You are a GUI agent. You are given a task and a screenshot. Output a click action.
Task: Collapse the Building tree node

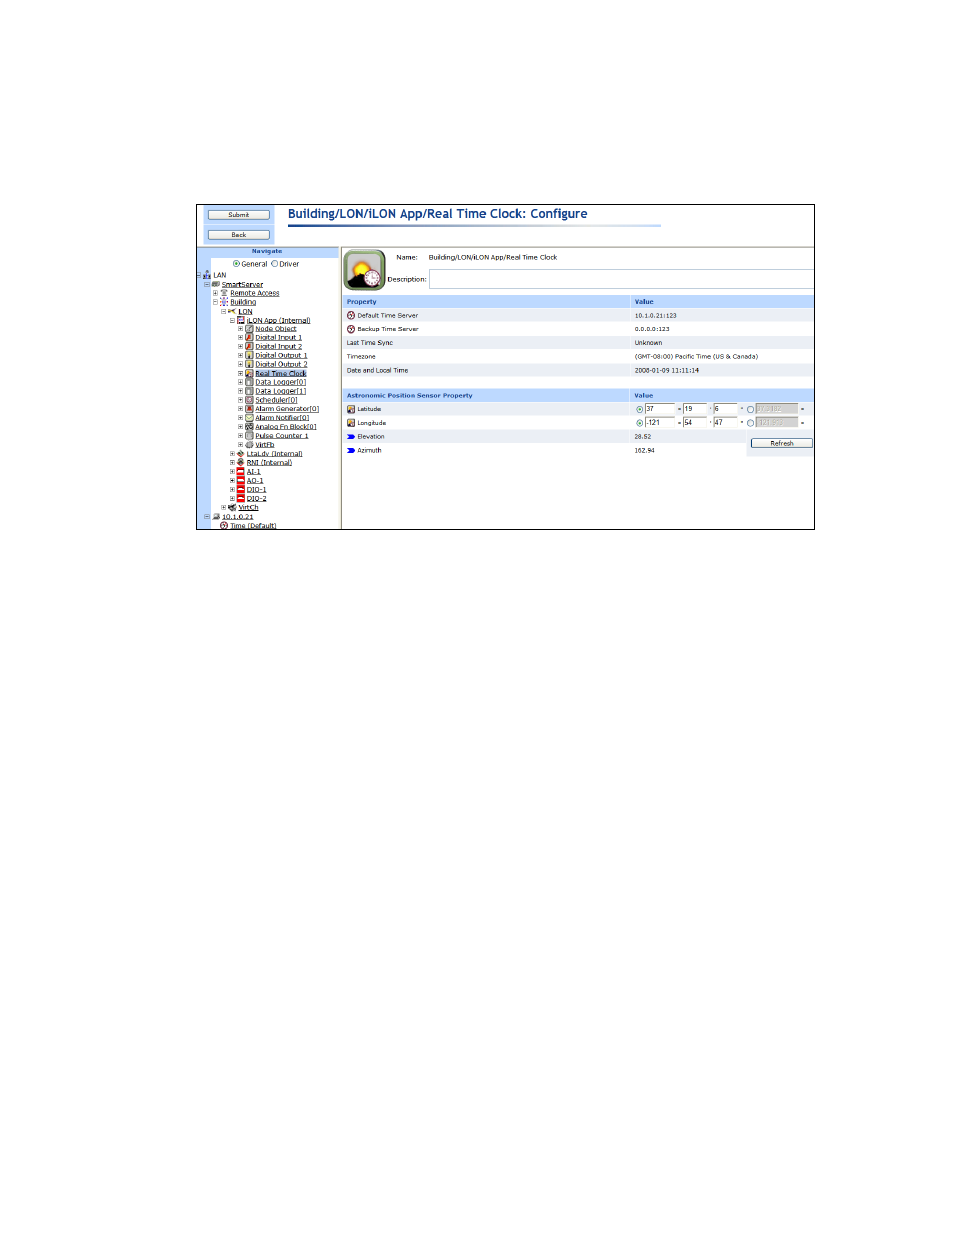[x=215, y=302]
